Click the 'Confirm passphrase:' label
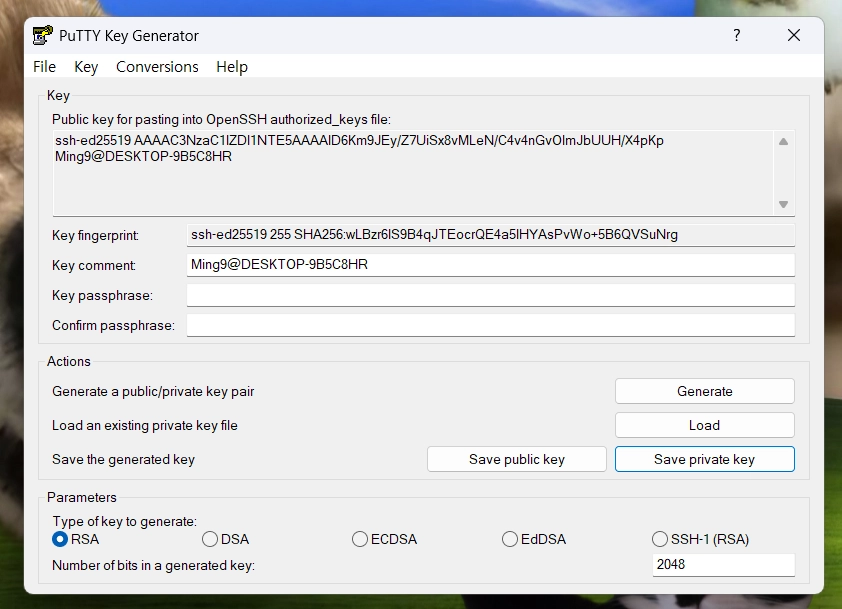 click(x=113, y=325)
